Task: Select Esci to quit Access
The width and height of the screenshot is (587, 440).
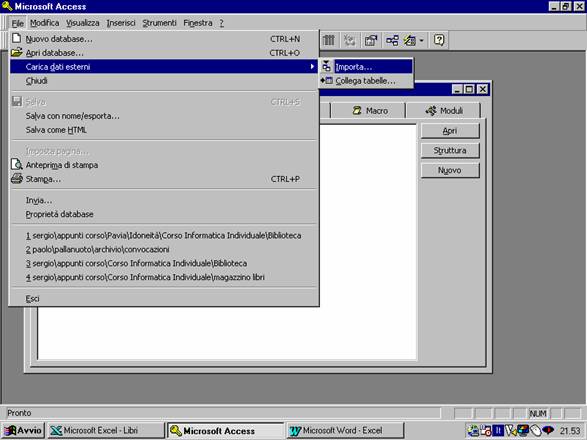Action: 164,298
